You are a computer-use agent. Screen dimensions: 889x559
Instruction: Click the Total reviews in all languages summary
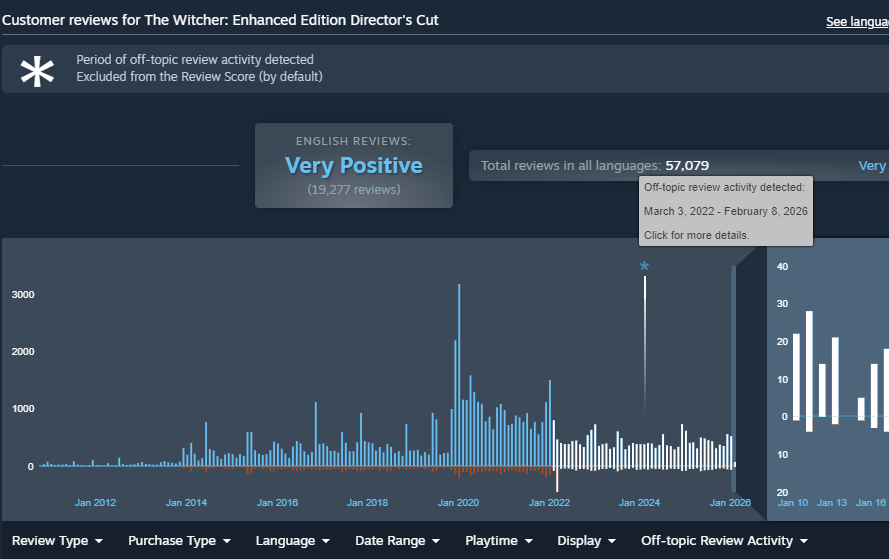click(595, 166)
